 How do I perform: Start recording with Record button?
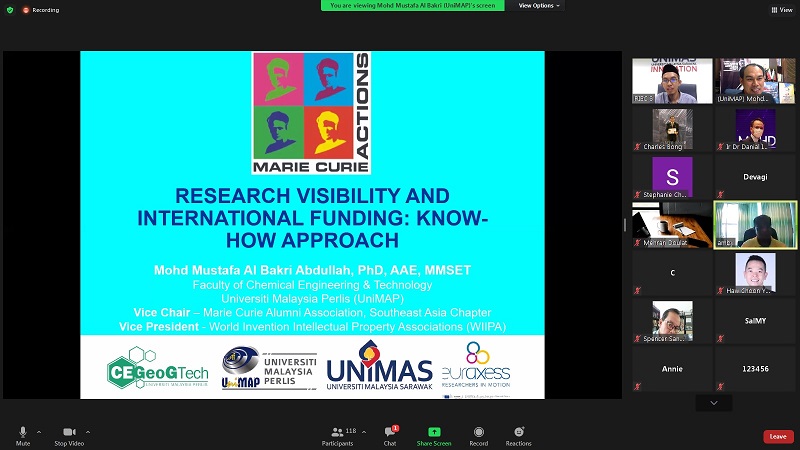click(479, 436)
